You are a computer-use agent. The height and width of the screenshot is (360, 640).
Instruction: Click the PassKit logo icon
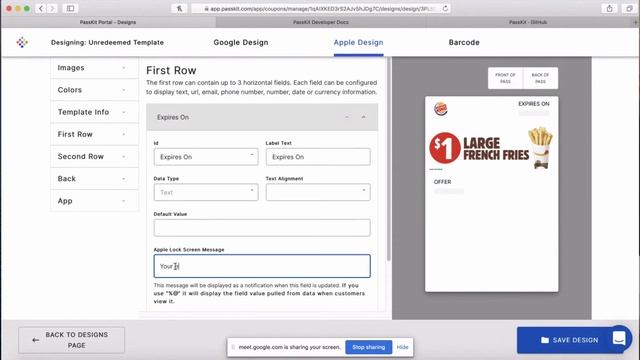22,42
